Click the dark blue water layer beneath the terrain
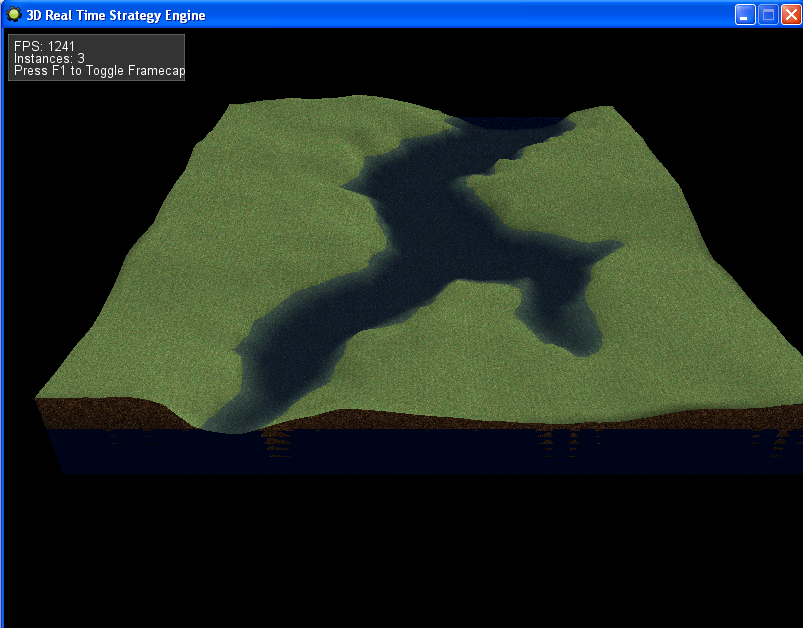This screenshot has width=803, height=628. [400, 450]
